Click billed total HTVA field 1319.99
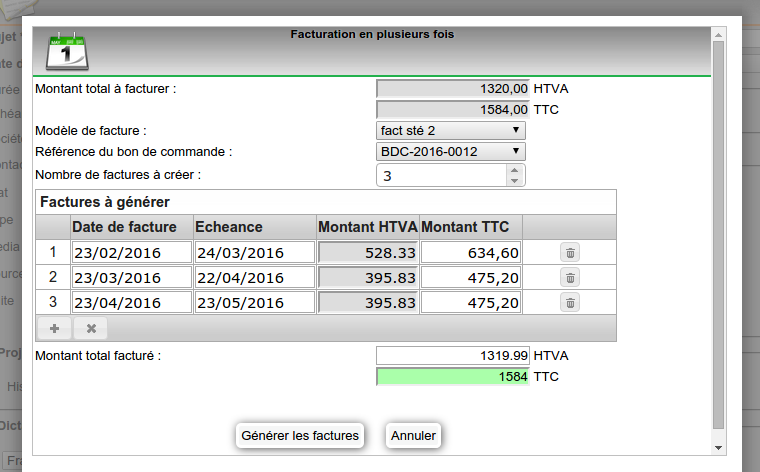The width and height of the screenshot is (760, 472). pos(453,356)
